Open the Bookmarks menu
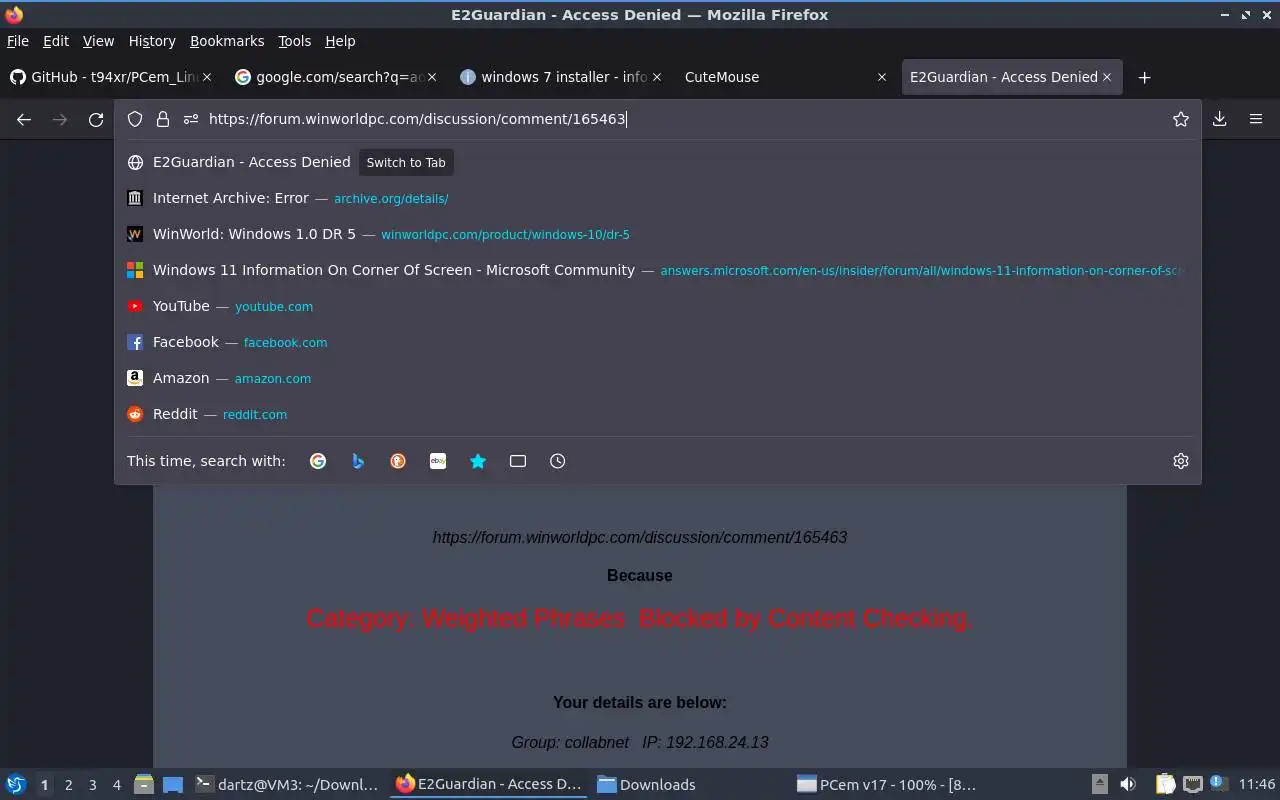Screen dimensions: 1280x800 click(227, 41)
